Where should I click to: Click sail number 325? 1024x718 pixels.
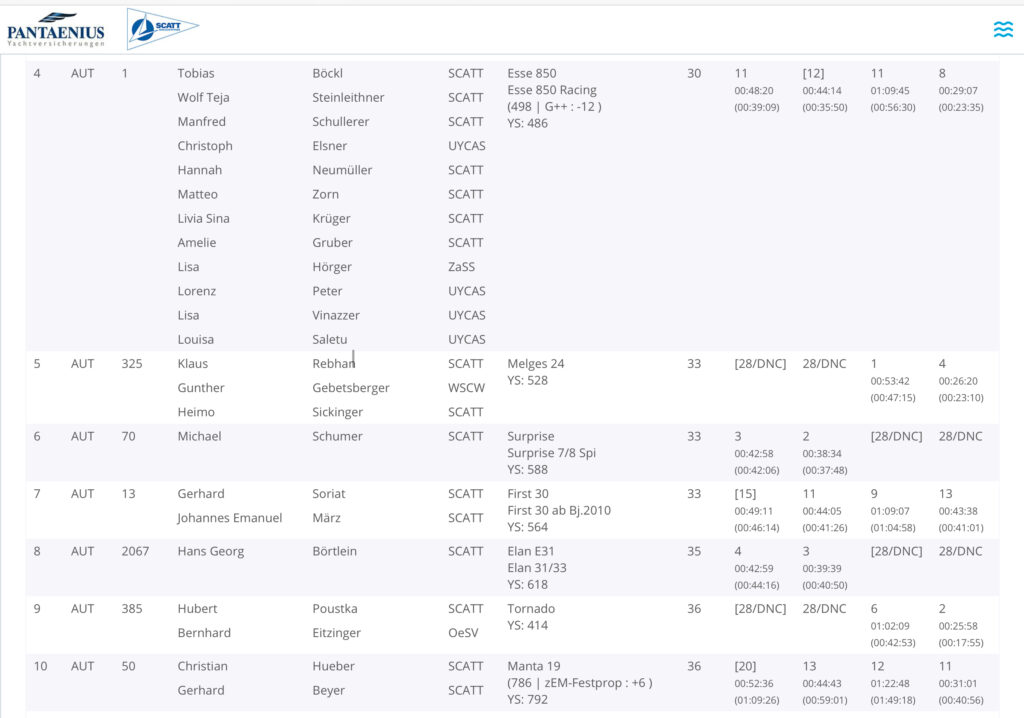pos(131,363)
